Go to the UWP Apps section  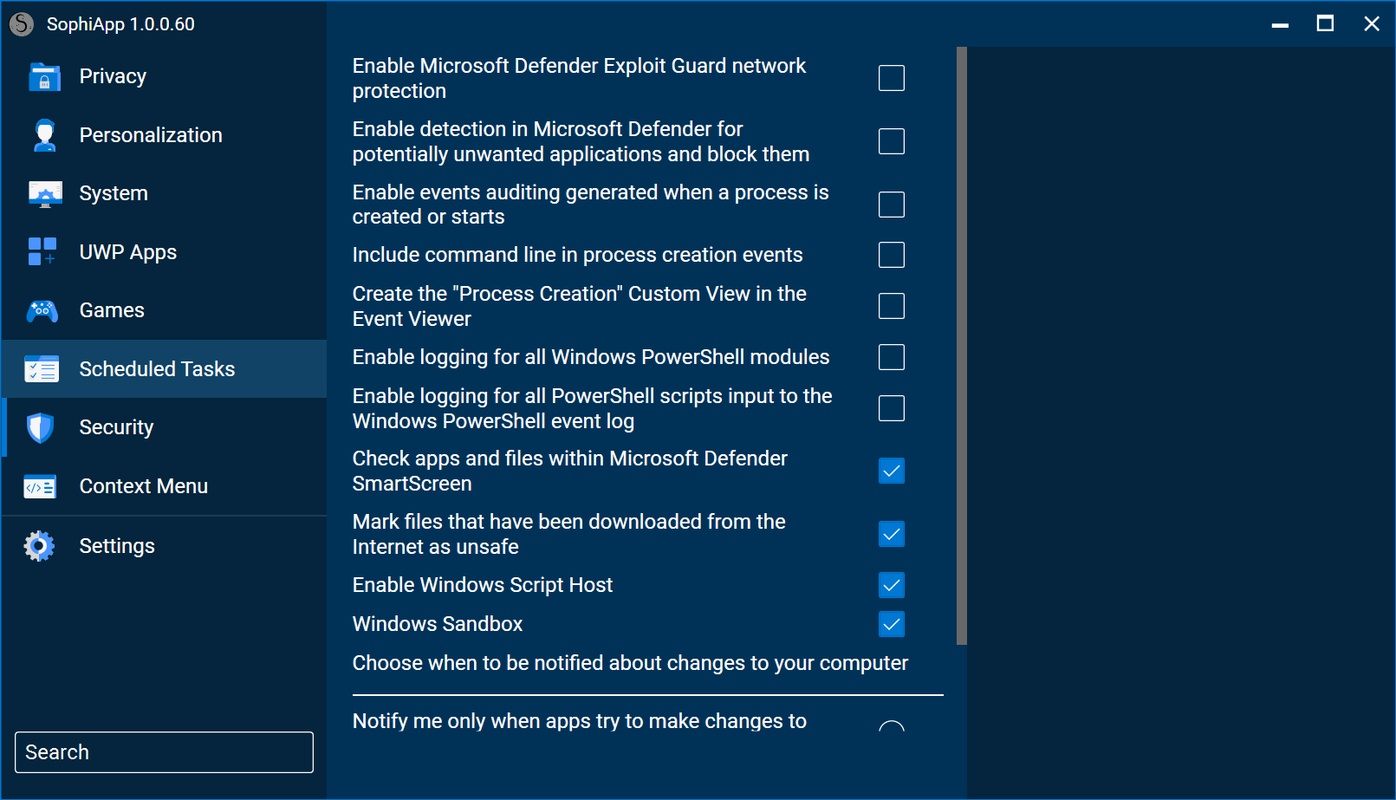click(x=128, y=252)
